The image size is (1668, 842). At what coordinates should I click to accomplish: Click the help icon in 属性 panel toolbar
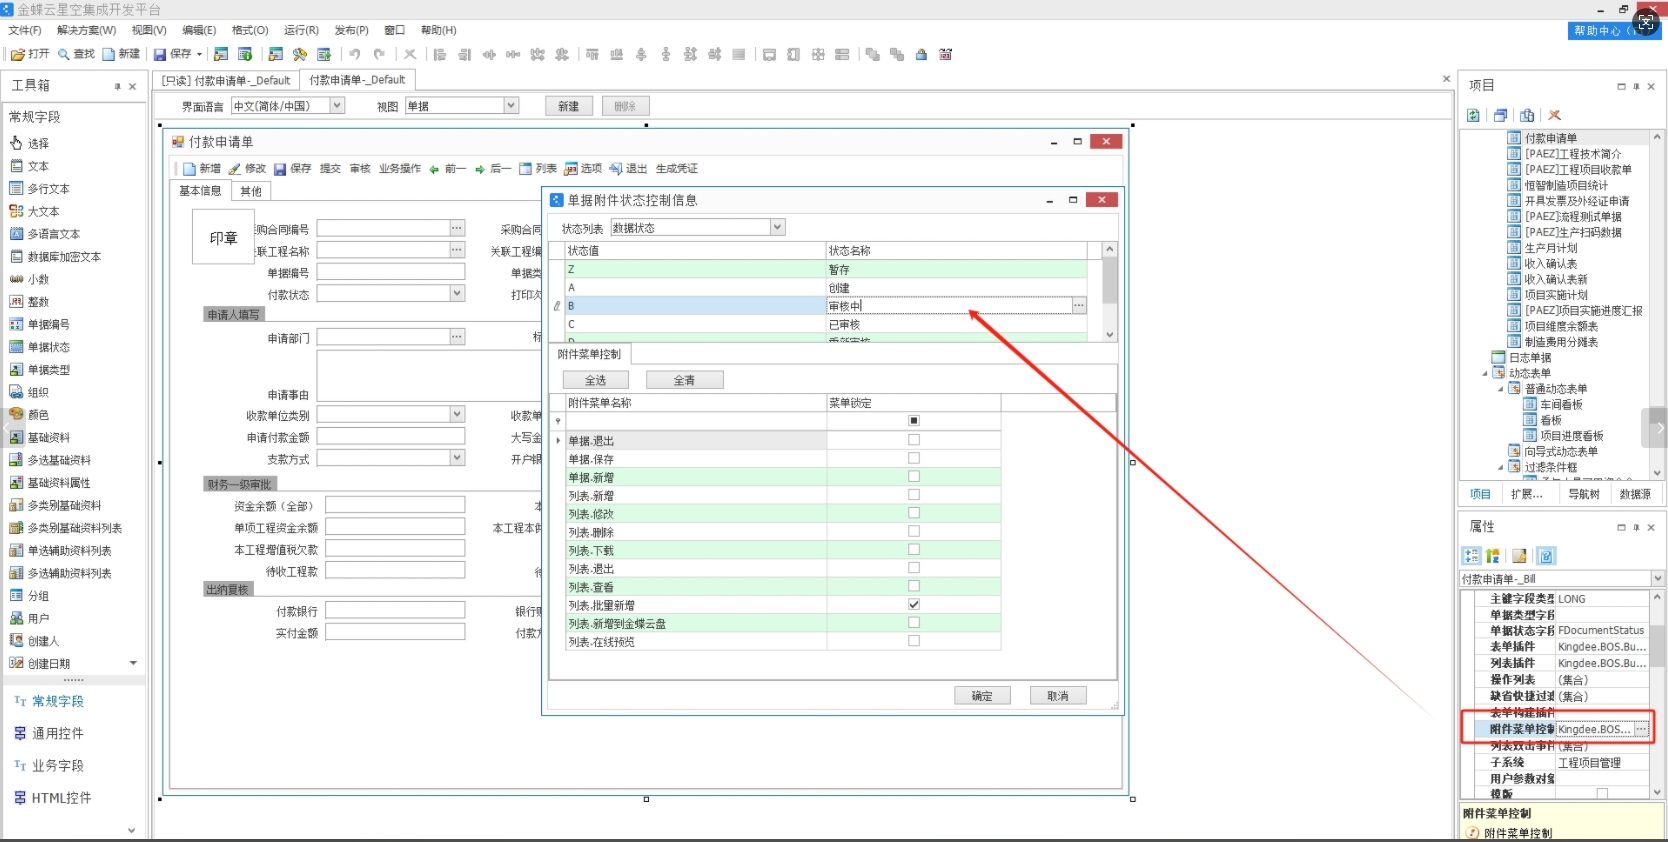pyautogui.click(x=1546, y=556)
